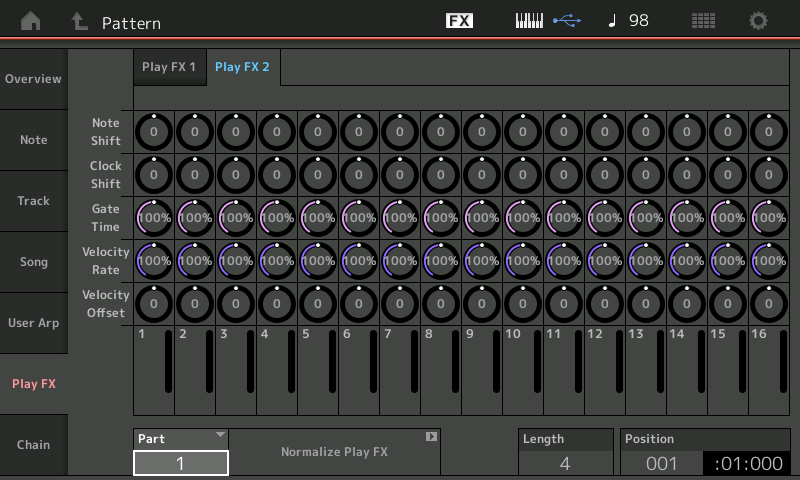800x480 pixels.
Task: Open the User Arp side tab
Action: [34, 323]
